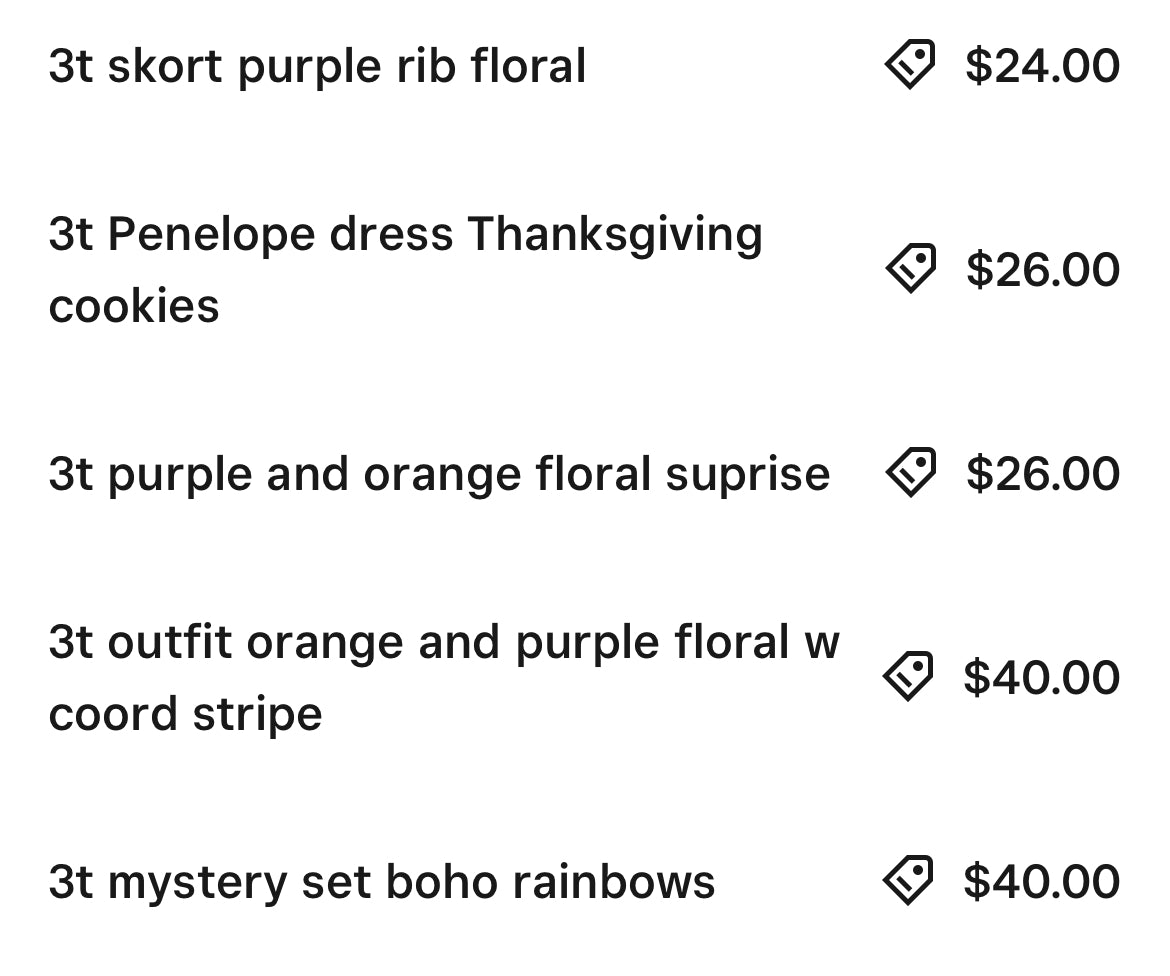The width and height of the screenshot is (1170, 976).
Task: Tap the word "Thanksgiving" in dress listing
Action: [614, 236]
